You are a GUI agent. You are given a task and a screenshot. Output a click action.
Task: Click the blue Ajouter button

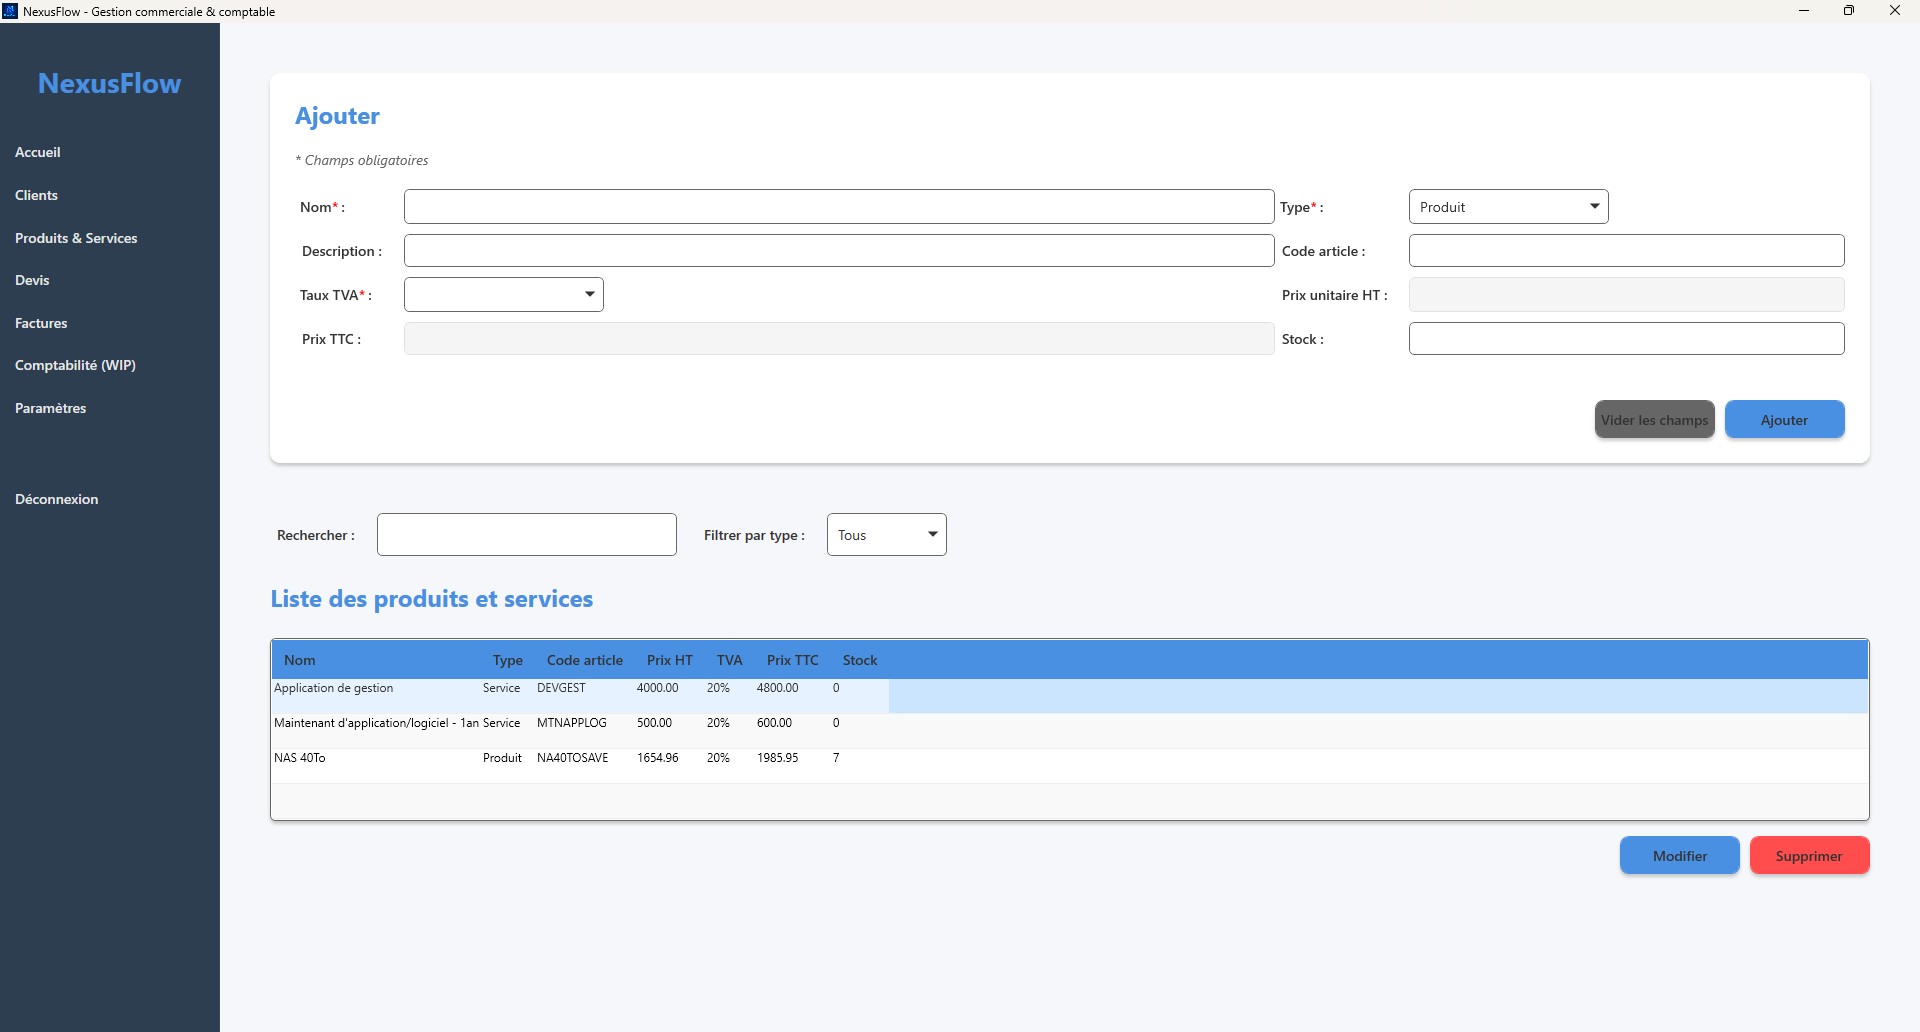tap(1784, 420)
